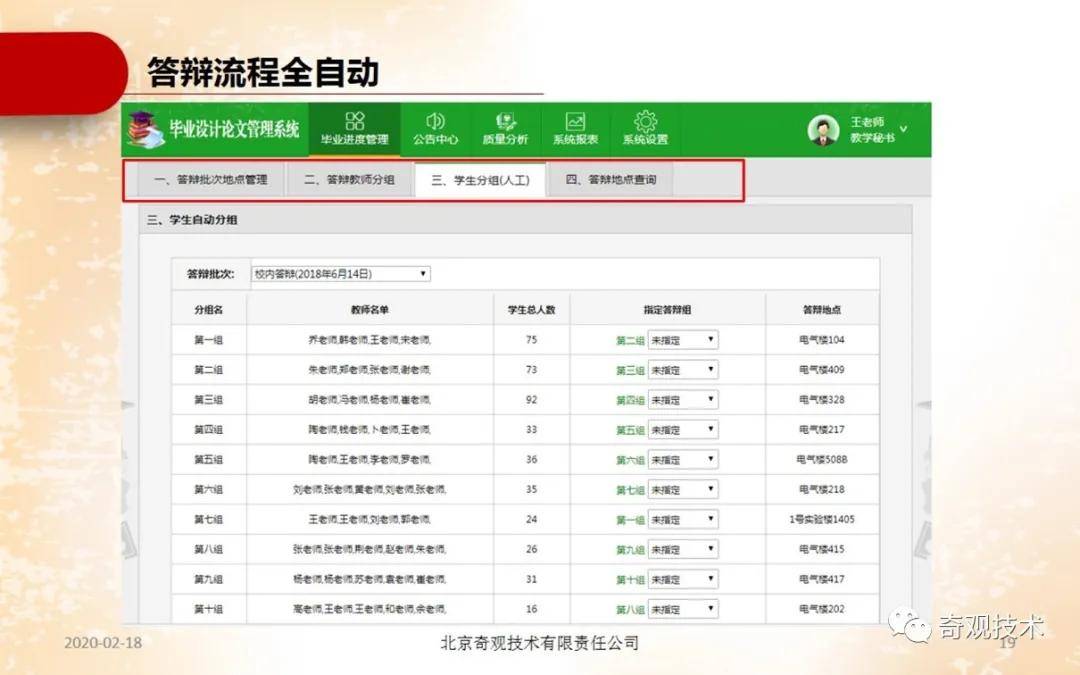
Task: Click the 电气楼104 location cell
Action: pos(821,340)
